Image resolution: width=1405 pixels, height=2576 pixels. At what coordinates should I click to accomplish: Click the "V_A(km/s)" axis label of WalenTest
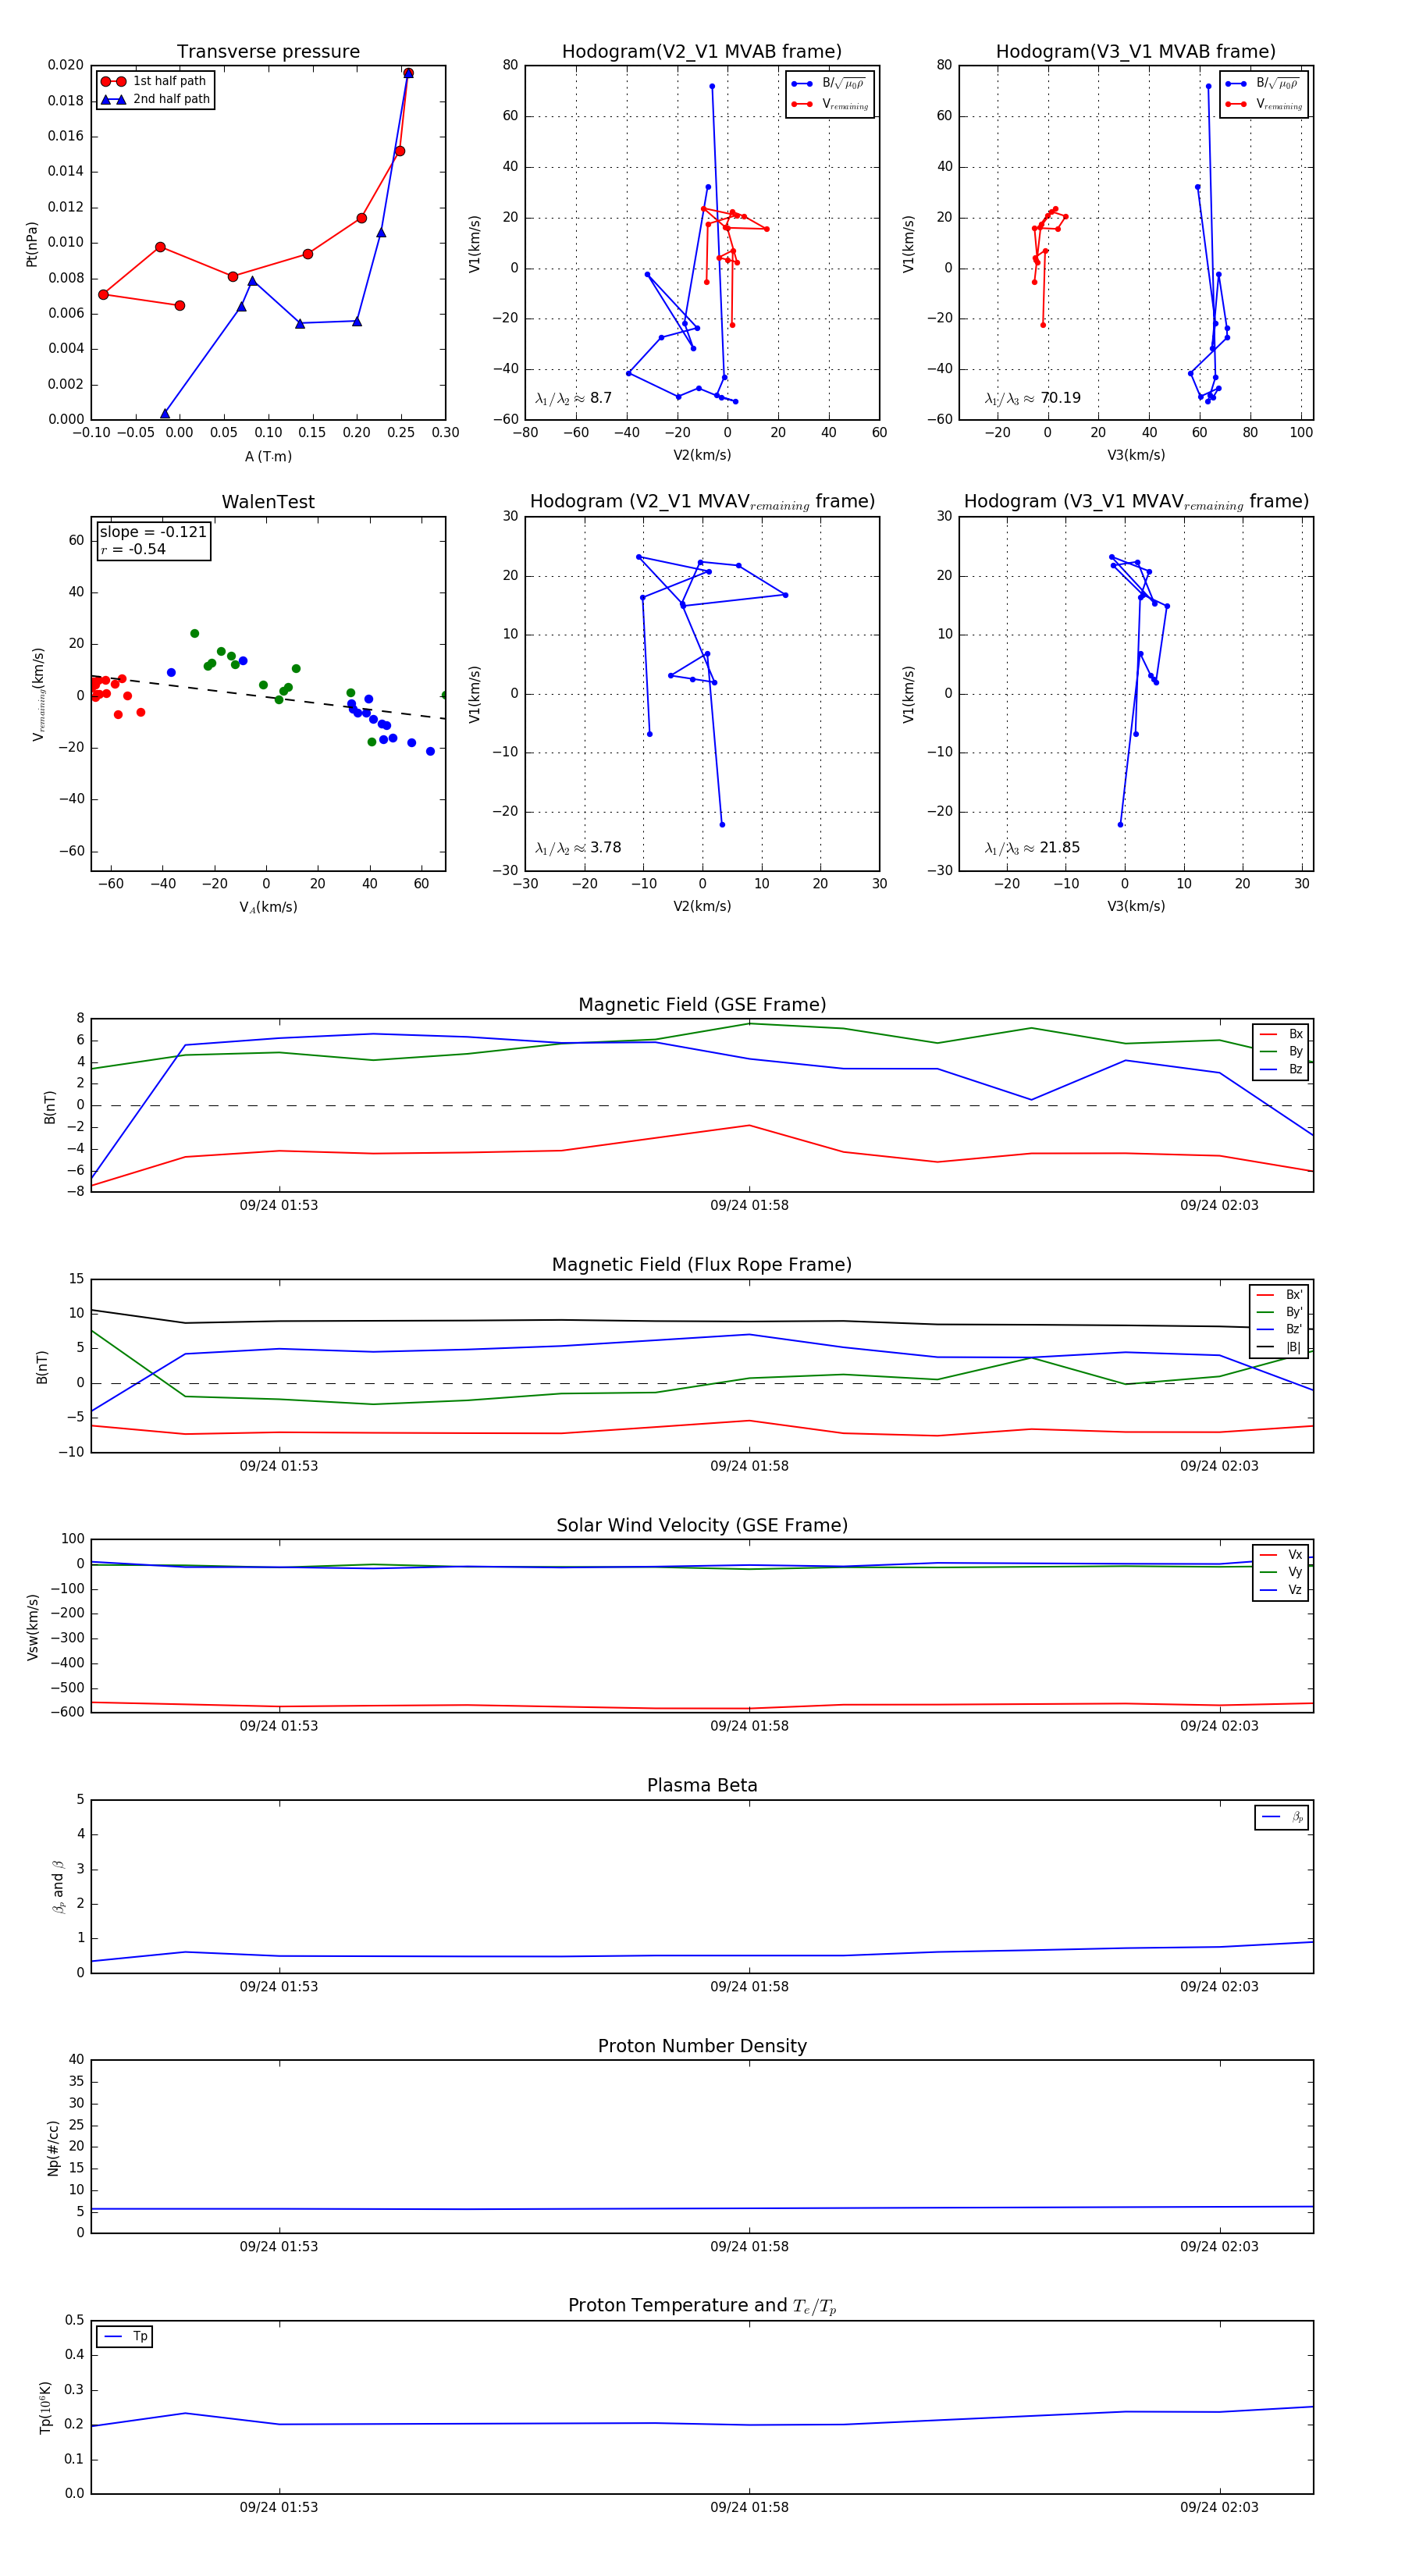click(268, 907)
